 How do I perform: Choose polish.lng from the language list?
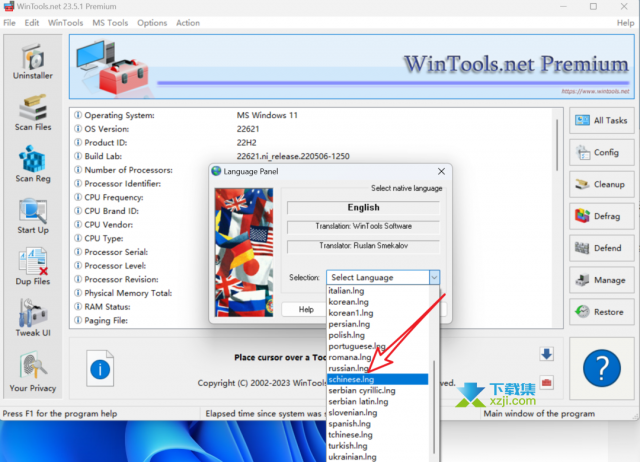[x=378, y=335]
